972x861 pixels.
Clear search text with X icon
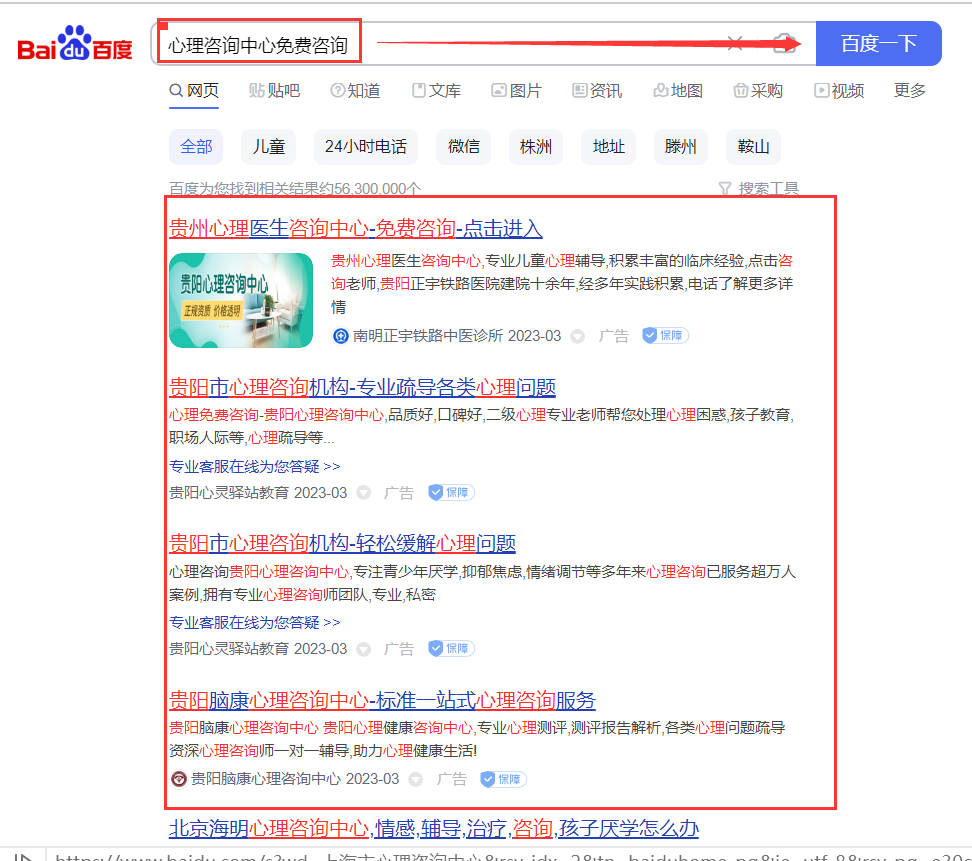735,43
